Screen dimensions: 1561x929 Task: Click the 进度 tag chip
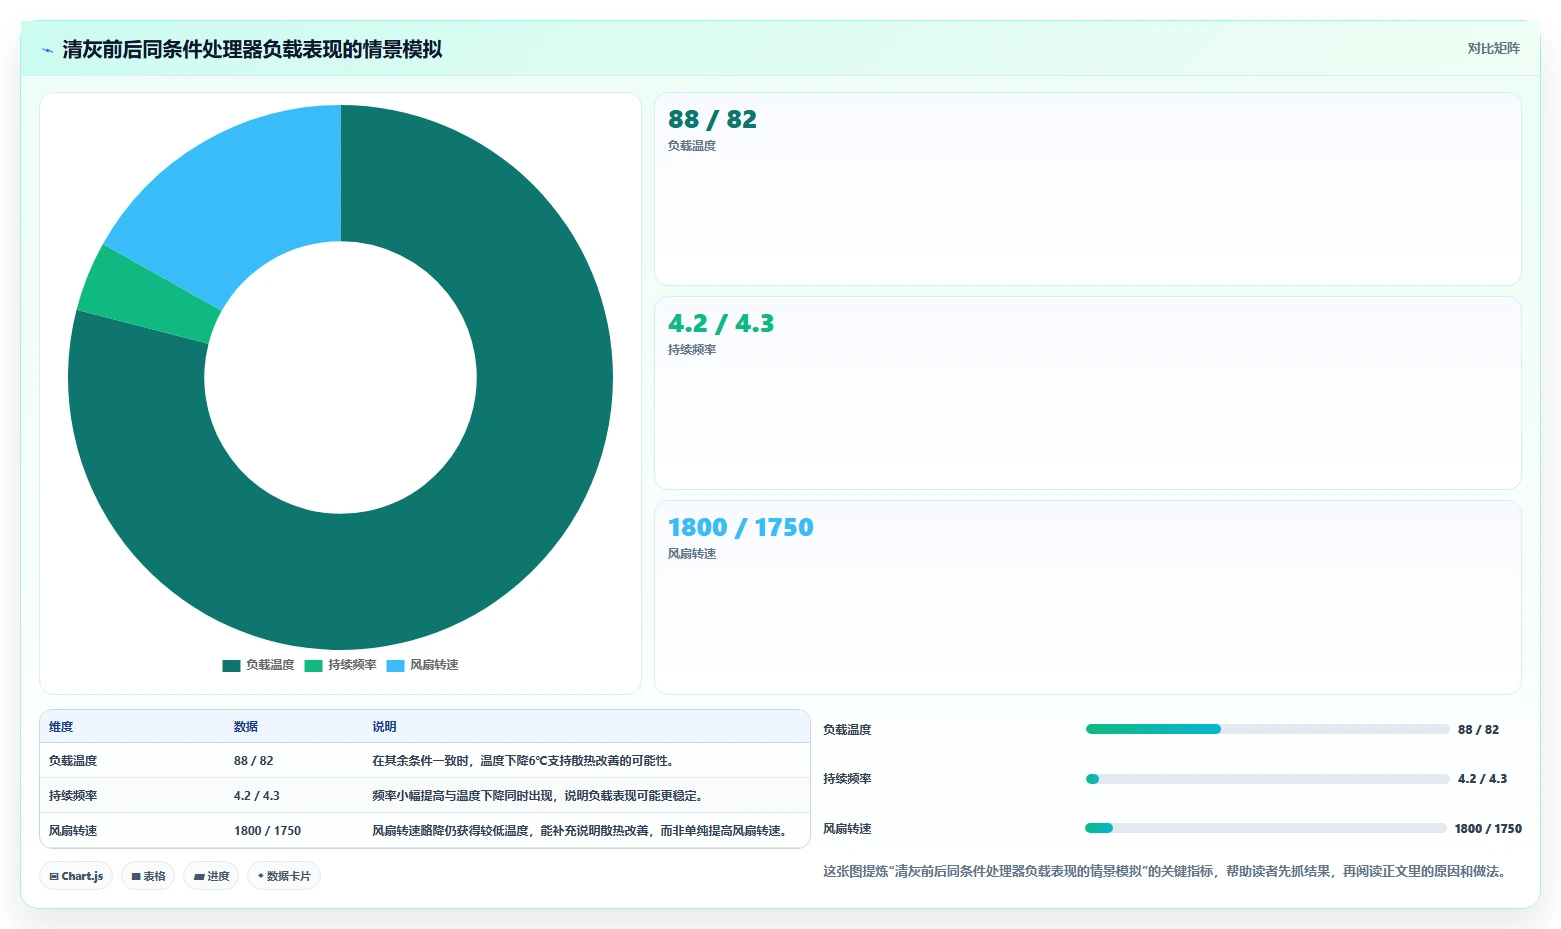(x=211, y=876)
